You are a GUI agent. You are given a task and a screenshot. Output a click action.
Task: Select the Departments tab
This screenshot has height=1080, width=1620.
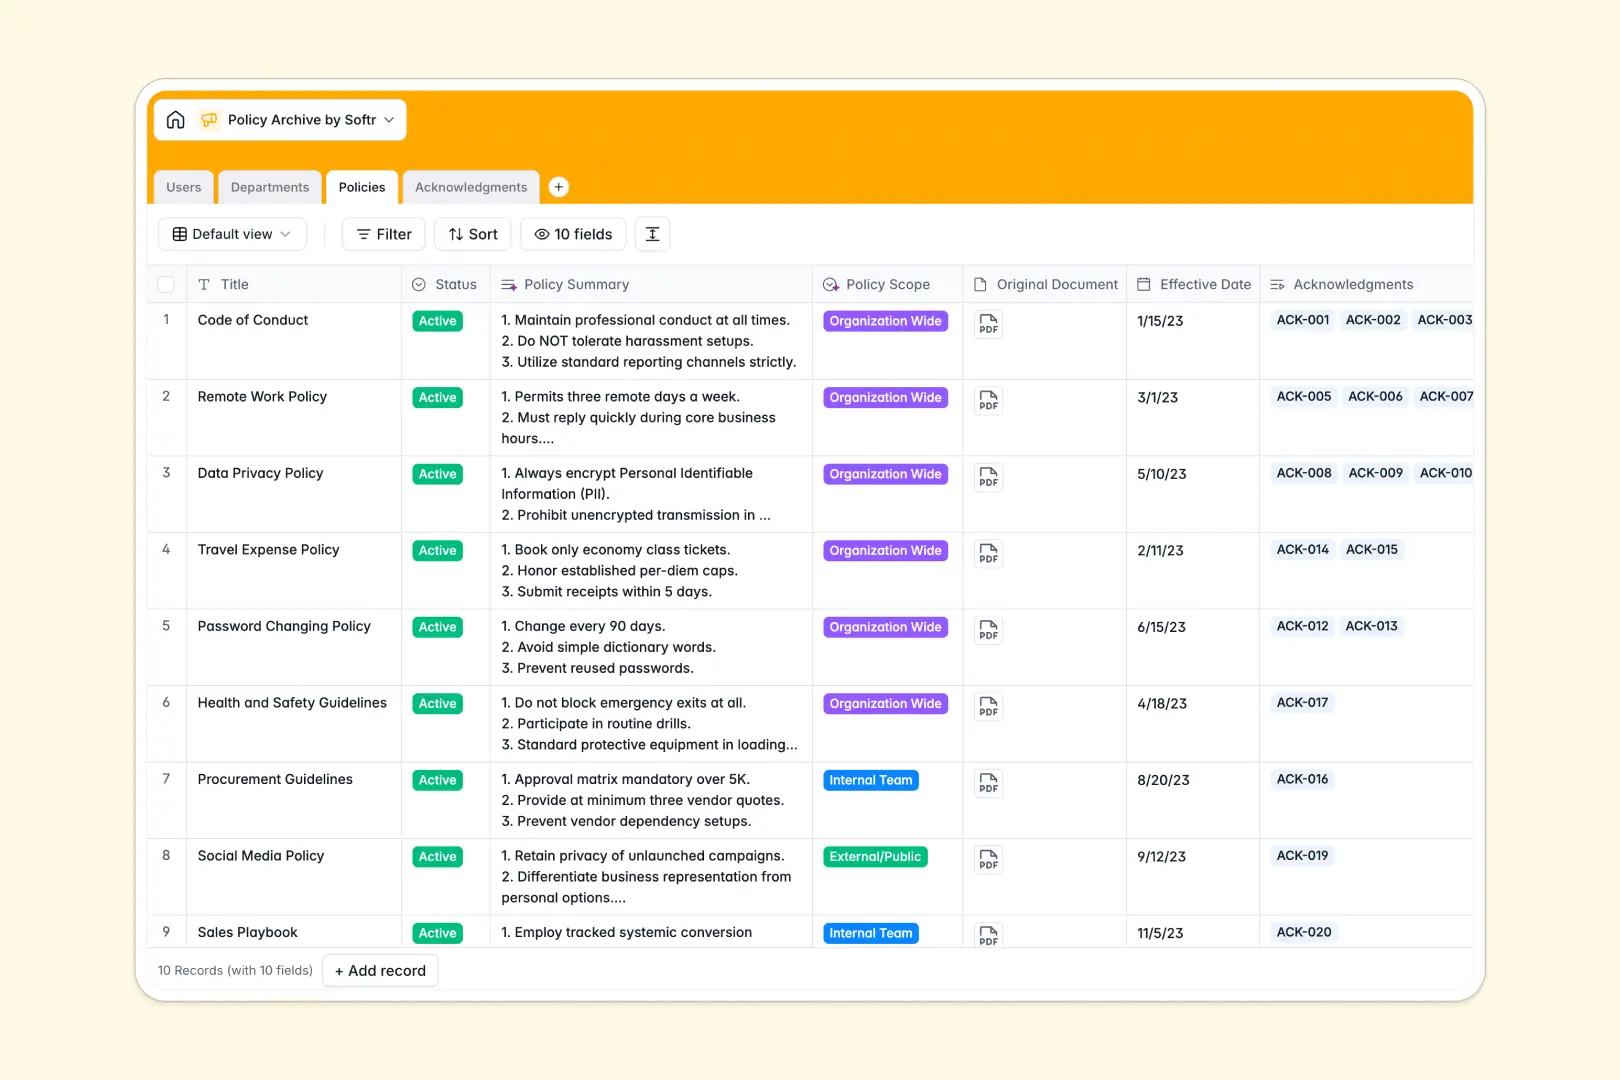tap(269, 186)
